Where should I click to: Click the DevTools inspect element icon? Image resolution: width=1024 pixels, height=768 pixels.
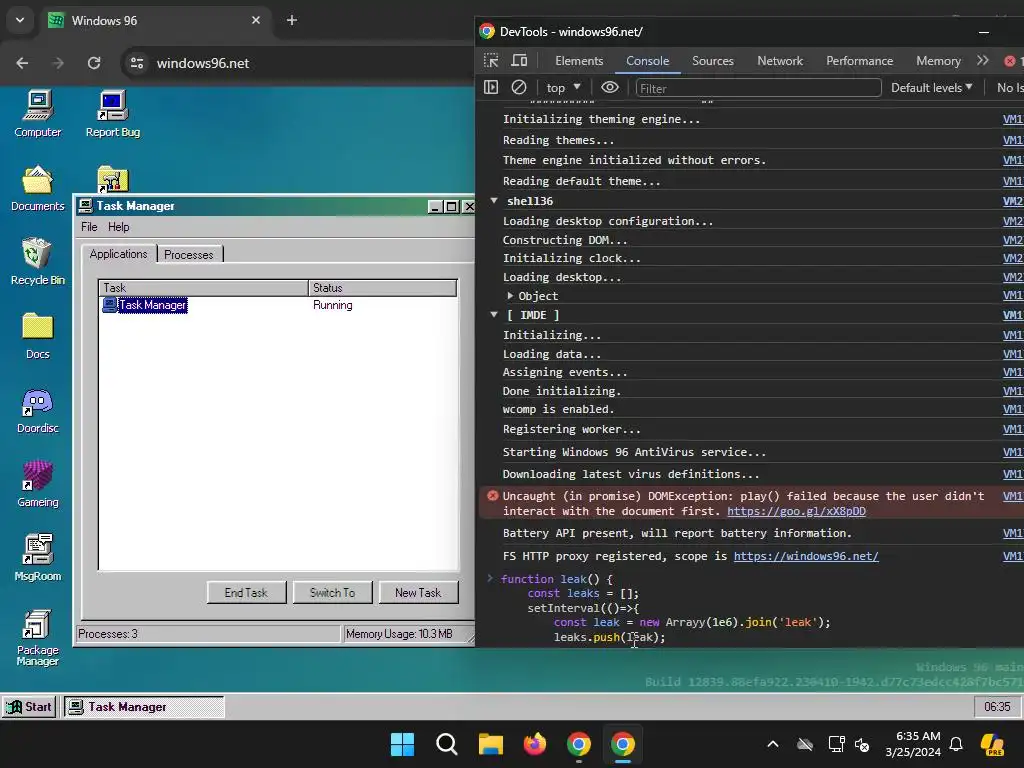click(491, 61)
